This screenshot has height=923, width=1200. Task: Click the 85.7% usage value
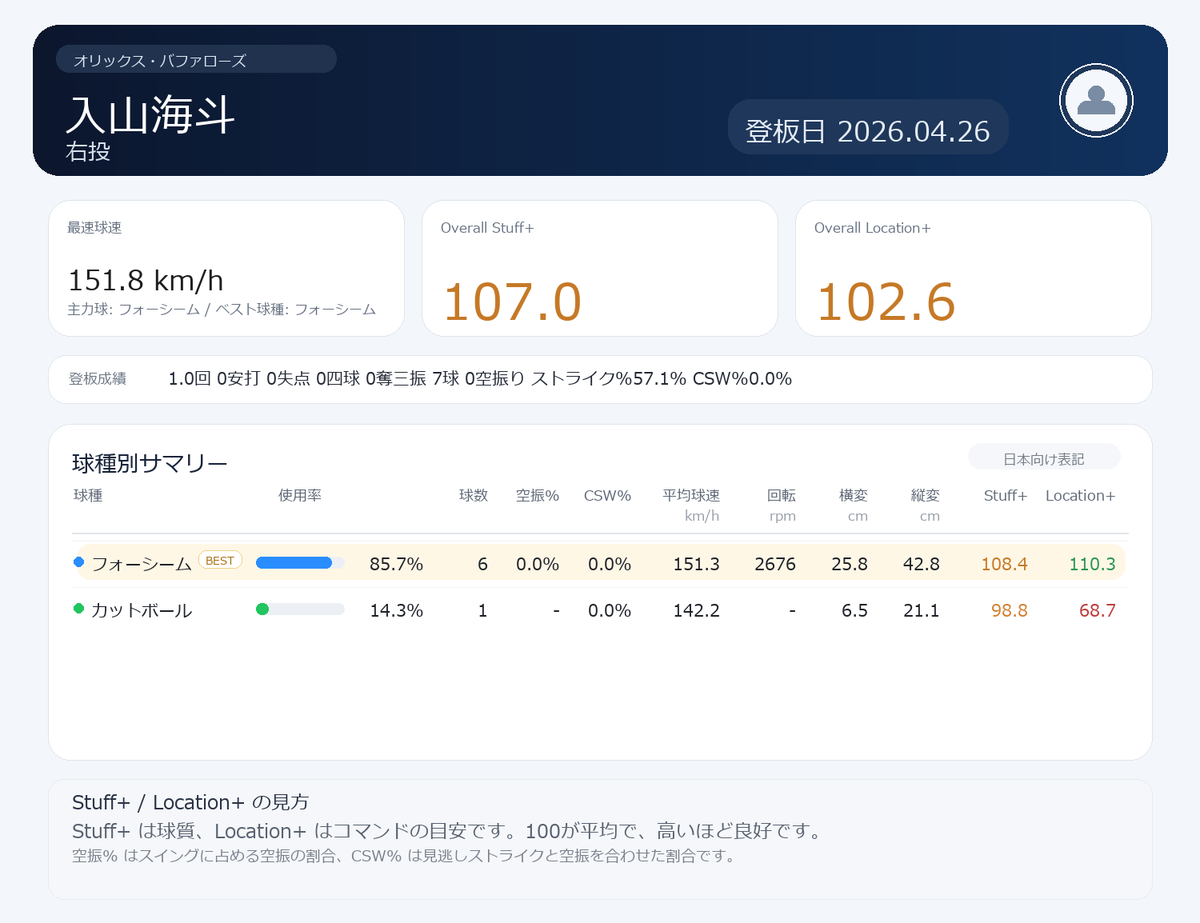(396, 564)
